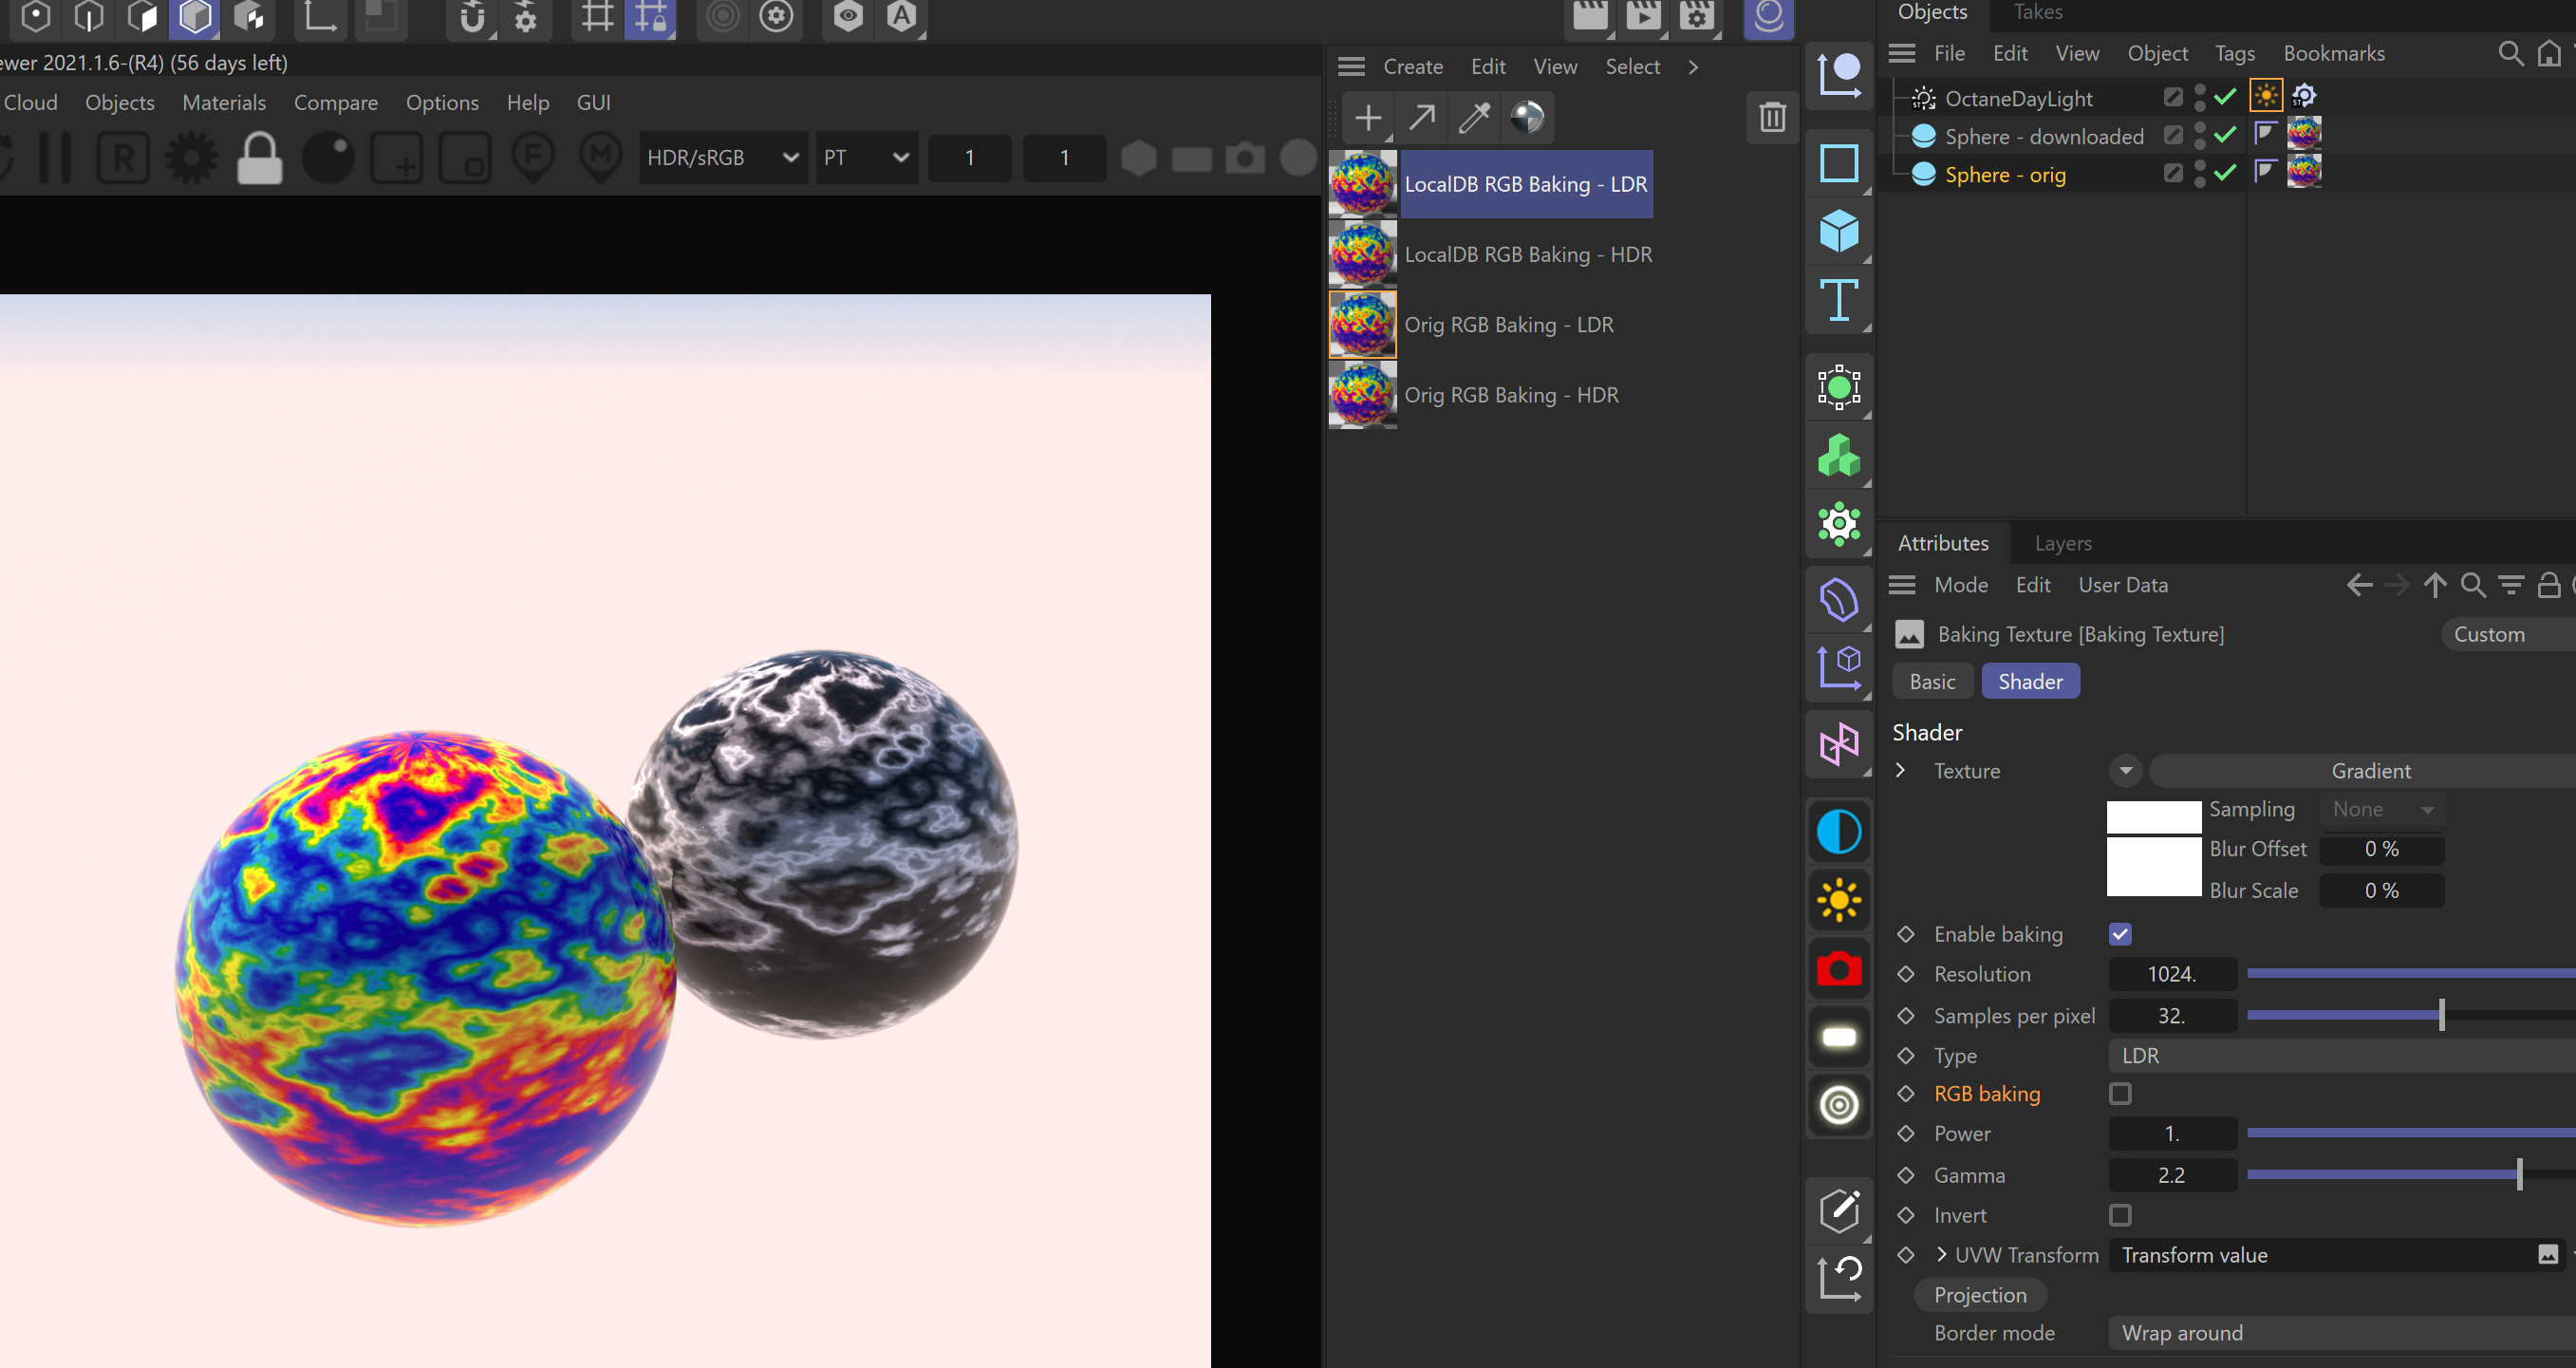Toggle the Invert checkbox

coord(2120,1215)
